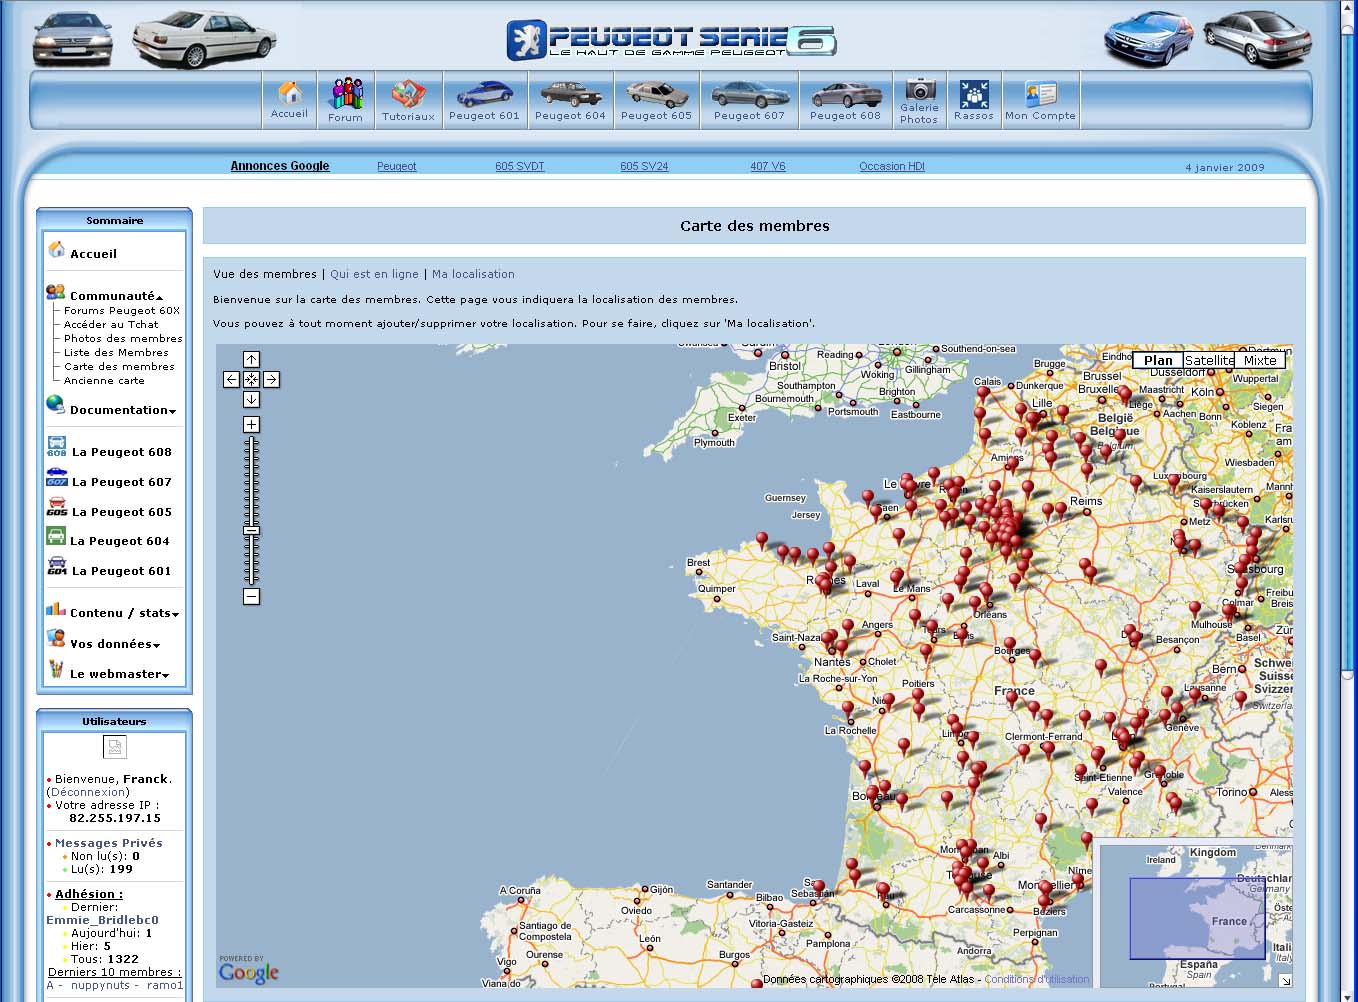The image size is (1358, 1002).
Task: Open La Peugeot 601 sidebar entry
Action: click(121, 571)
